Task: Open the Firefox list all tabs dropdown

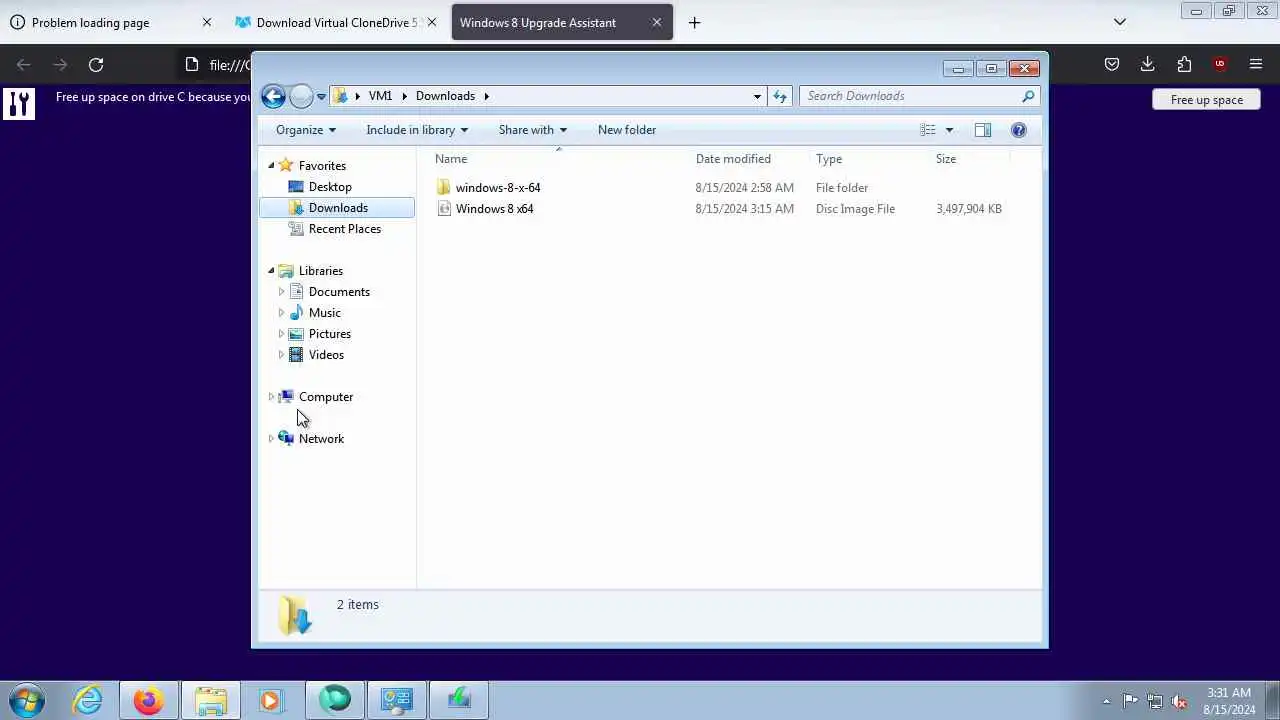Action: click(1120, 22)
